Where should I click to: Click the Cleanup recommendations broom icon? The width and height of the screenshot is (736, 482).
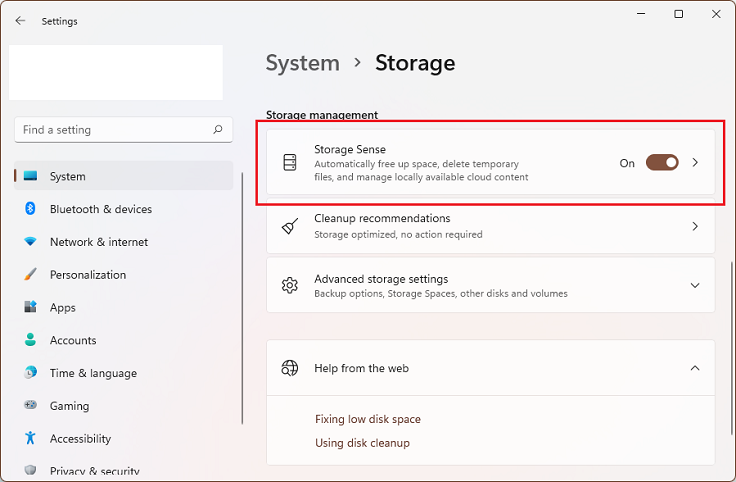[290, 226]
